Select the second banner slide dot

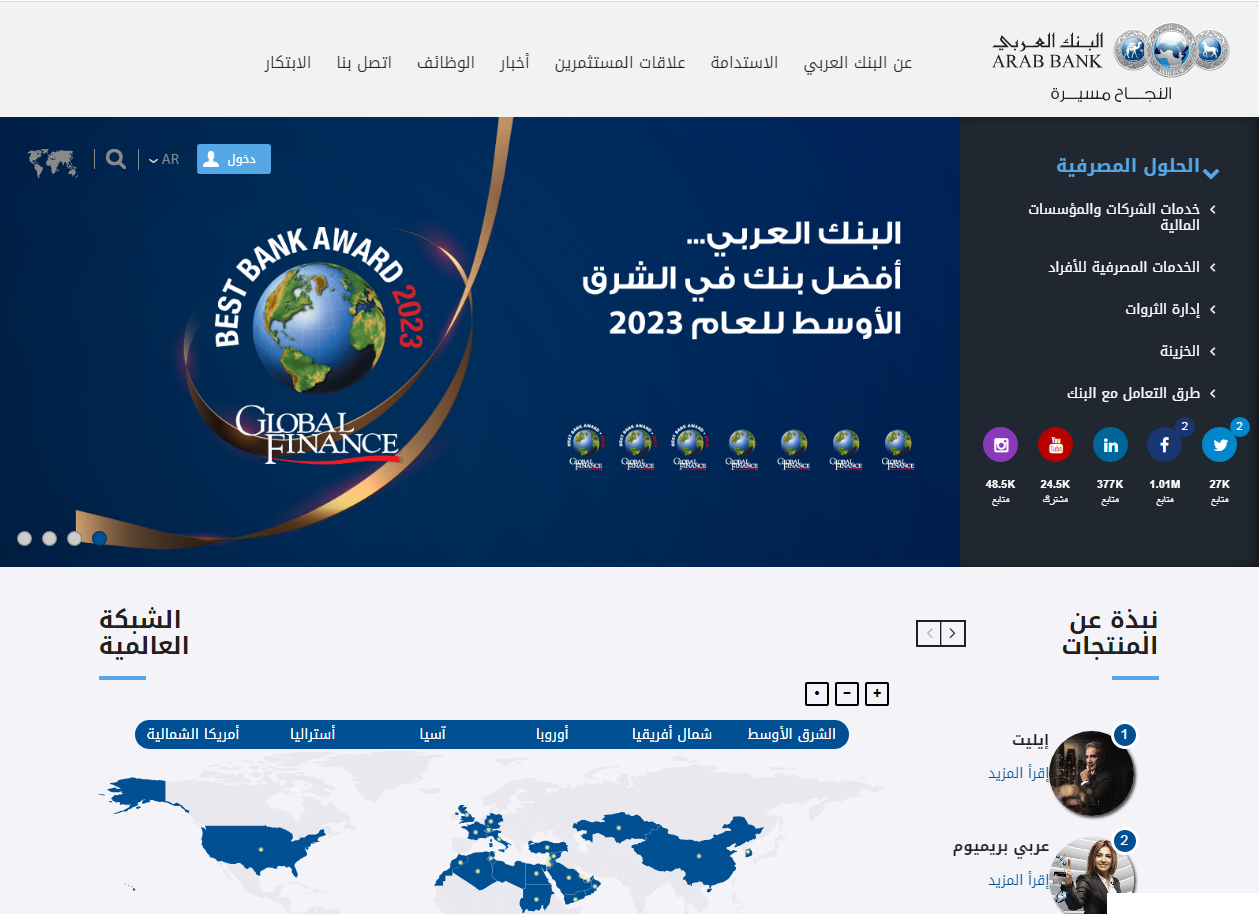50,538
